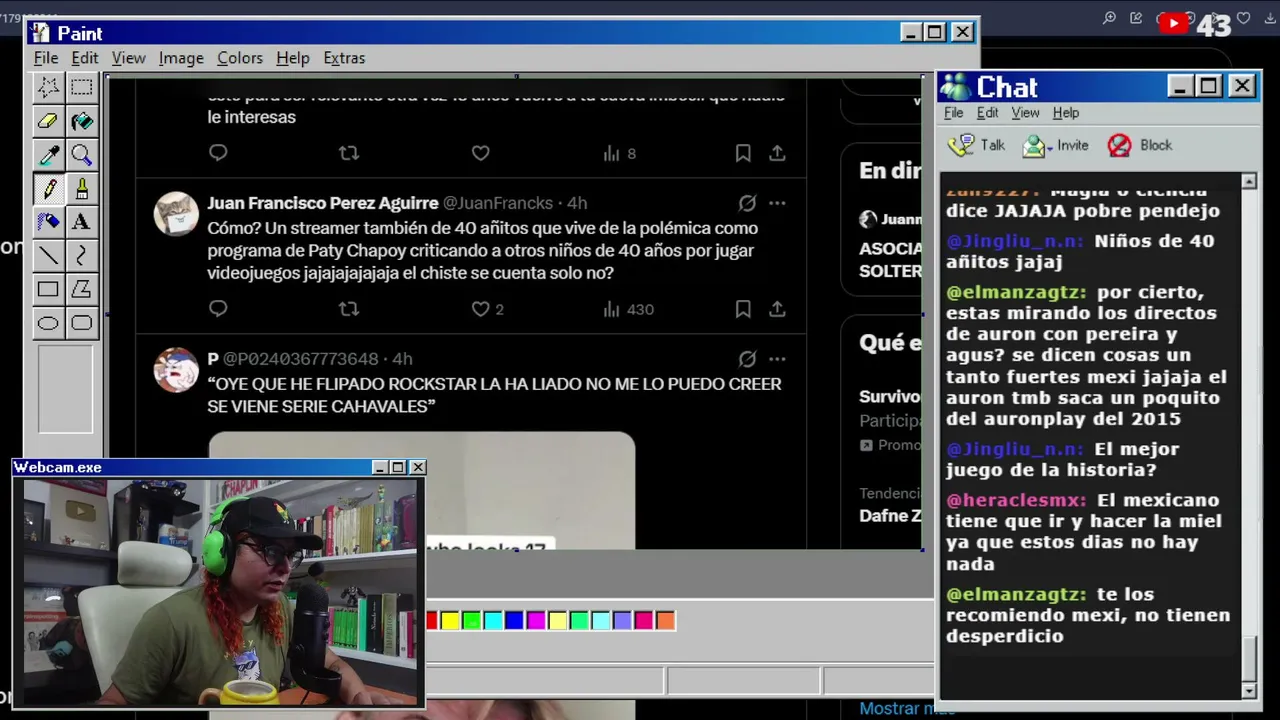Like the tweet with 8 views

click(481, 153)
